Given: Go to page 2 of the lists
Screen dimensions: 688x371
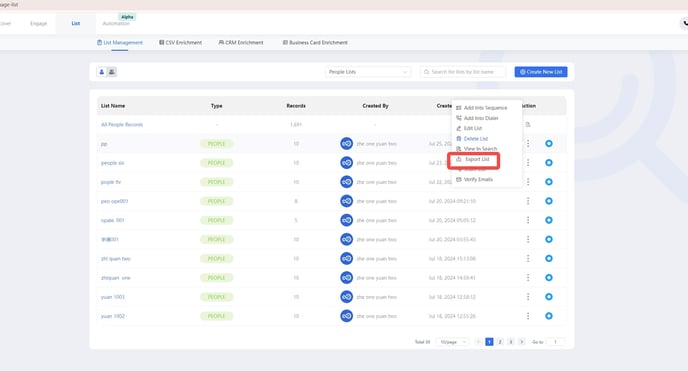Looking at the screenshot, I should (500, 342).
